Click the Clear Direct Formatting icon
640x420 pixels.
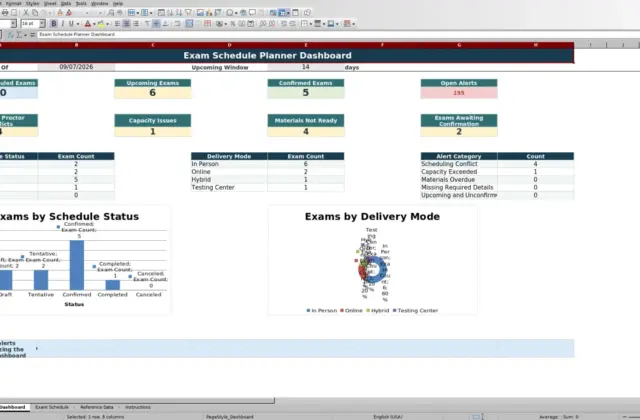coord(69,13)
